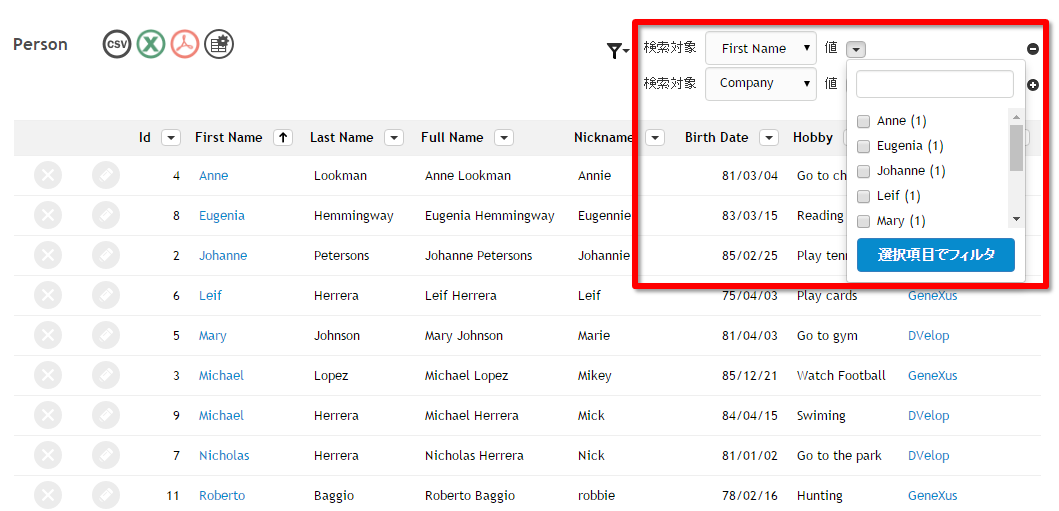1059x511 pixels.
Task: Export the grid as CSV
Action: 117,45
